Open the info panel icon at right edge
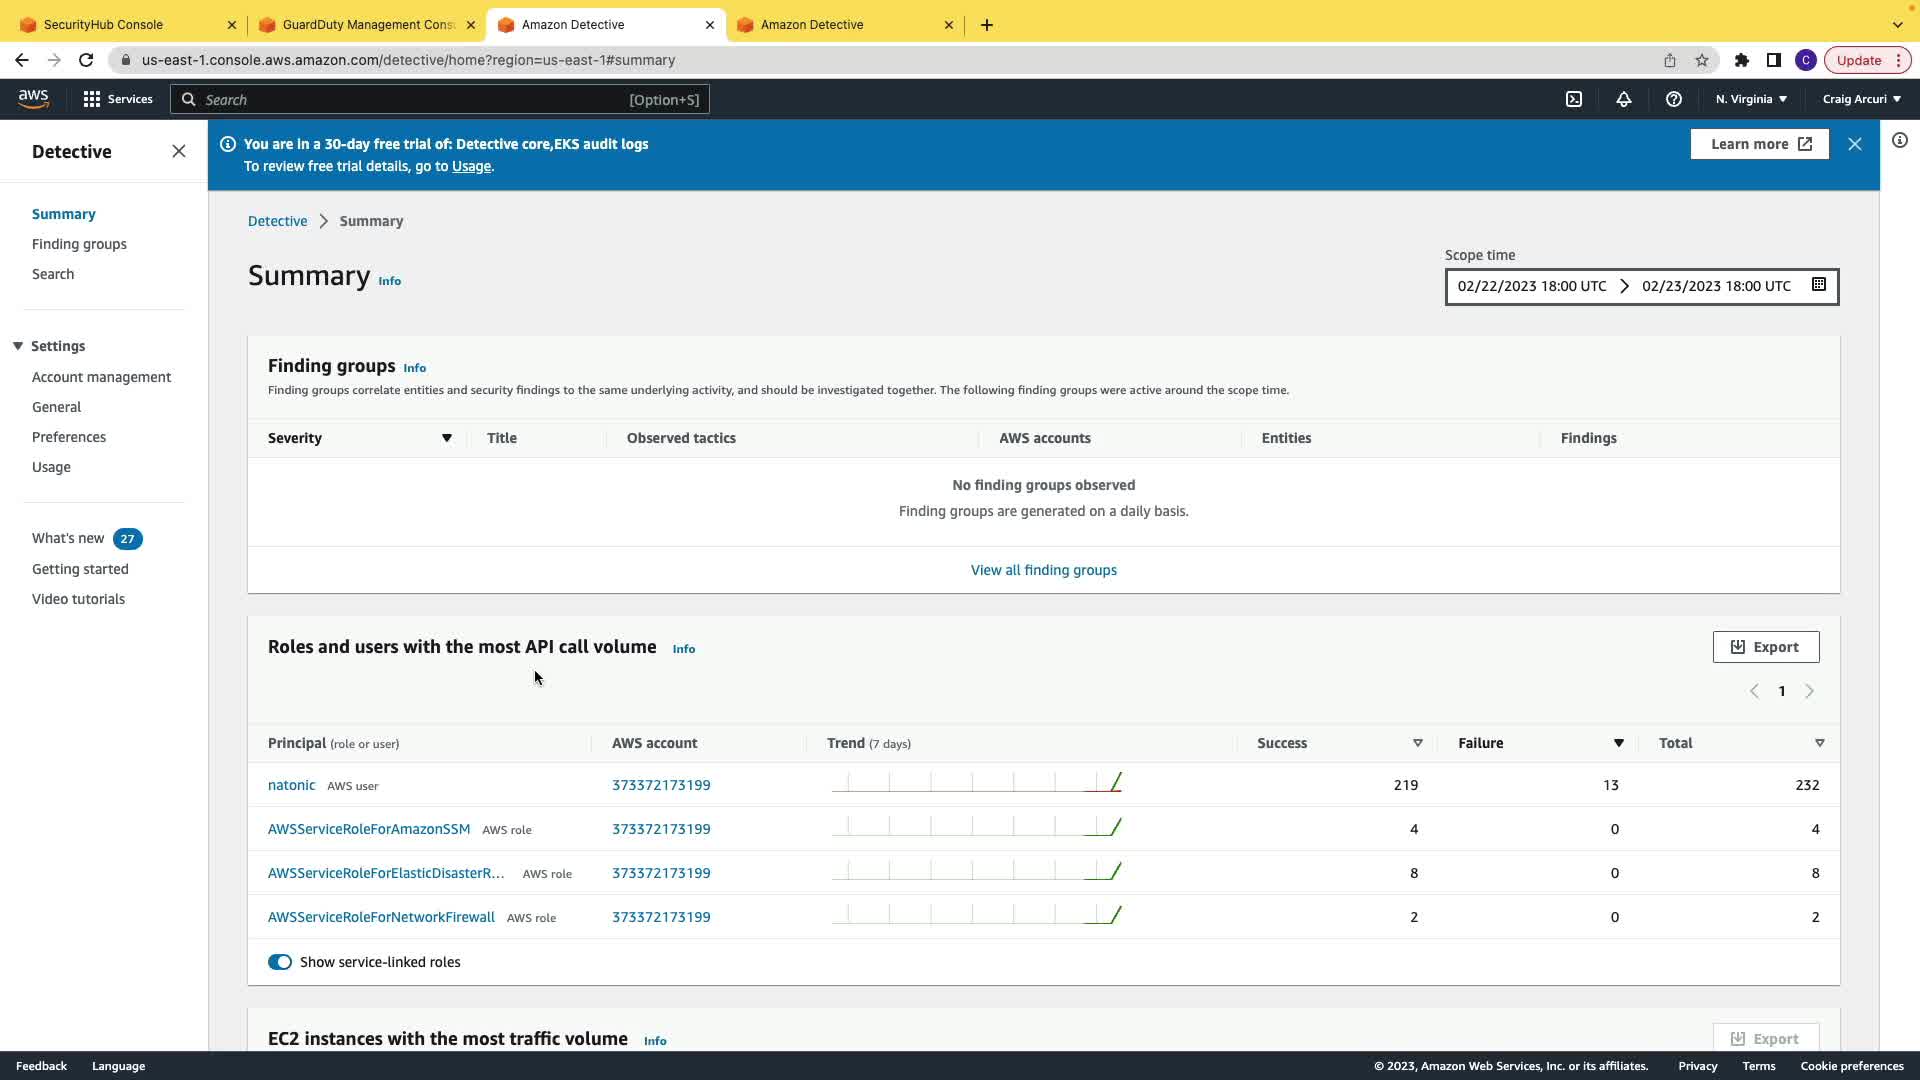Screen dimensions: 1920x1080 [1900, 141]
